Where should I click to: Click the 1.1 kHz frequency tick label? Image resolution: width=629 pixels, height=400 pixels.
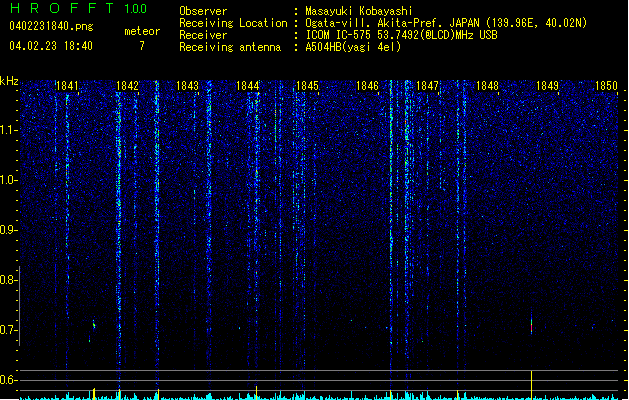[x=8, y=130]
